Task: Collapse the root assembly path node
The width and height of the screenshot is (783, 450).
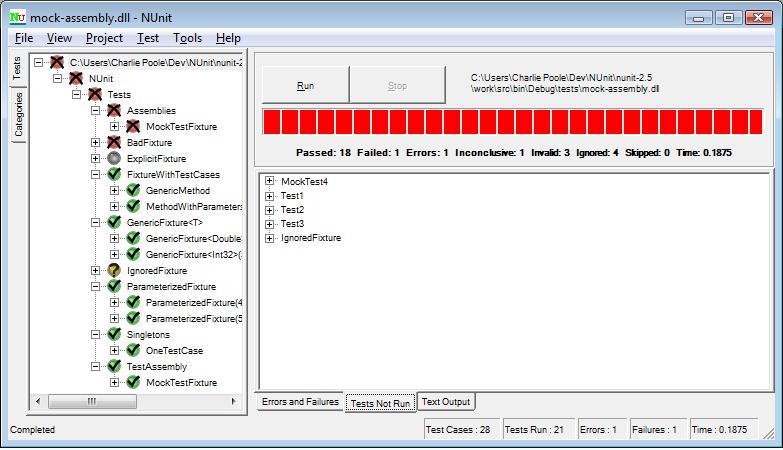Action: click(38, 62)
